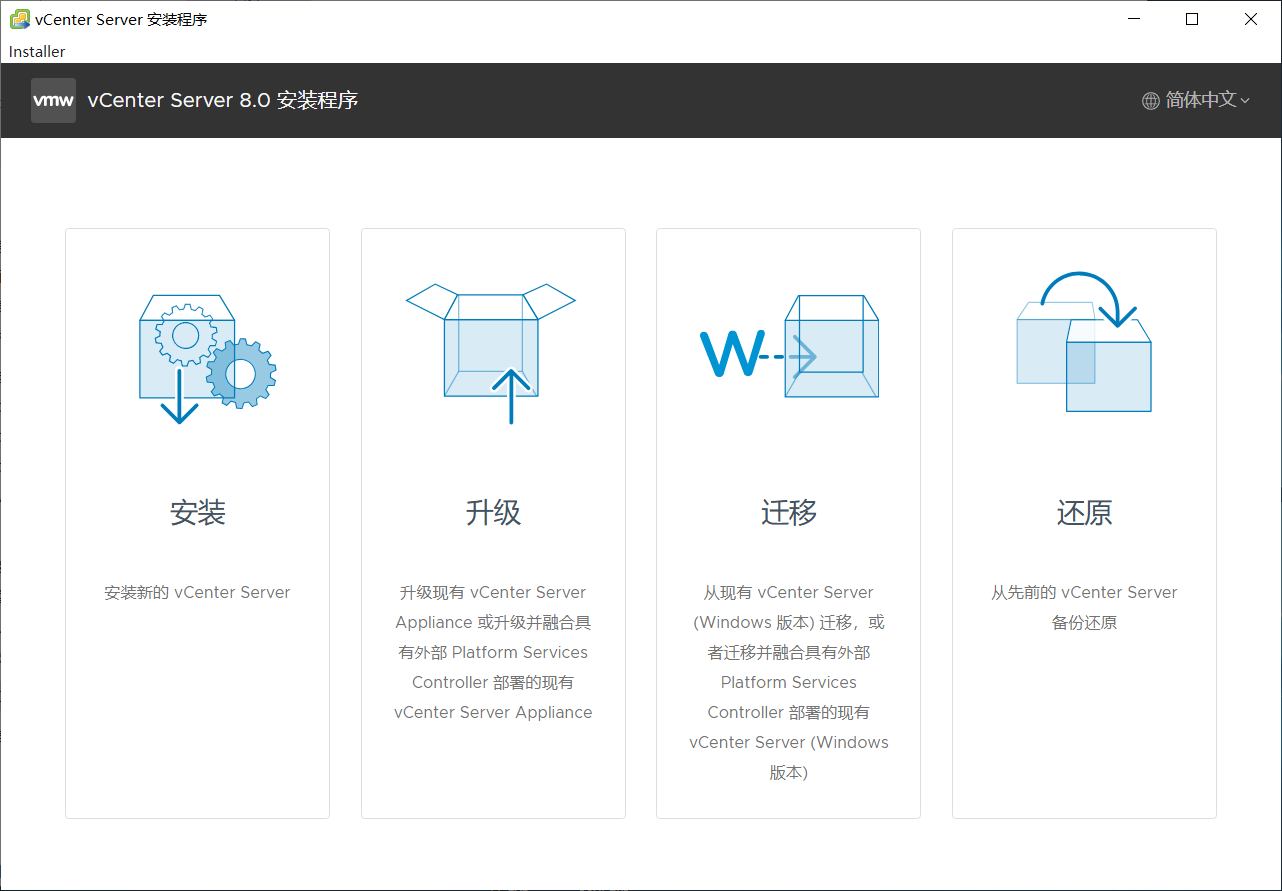This screenshot has width=1282, height=891.
Task: Click the vmw logo in the header
Action: [x=53, y=100]
